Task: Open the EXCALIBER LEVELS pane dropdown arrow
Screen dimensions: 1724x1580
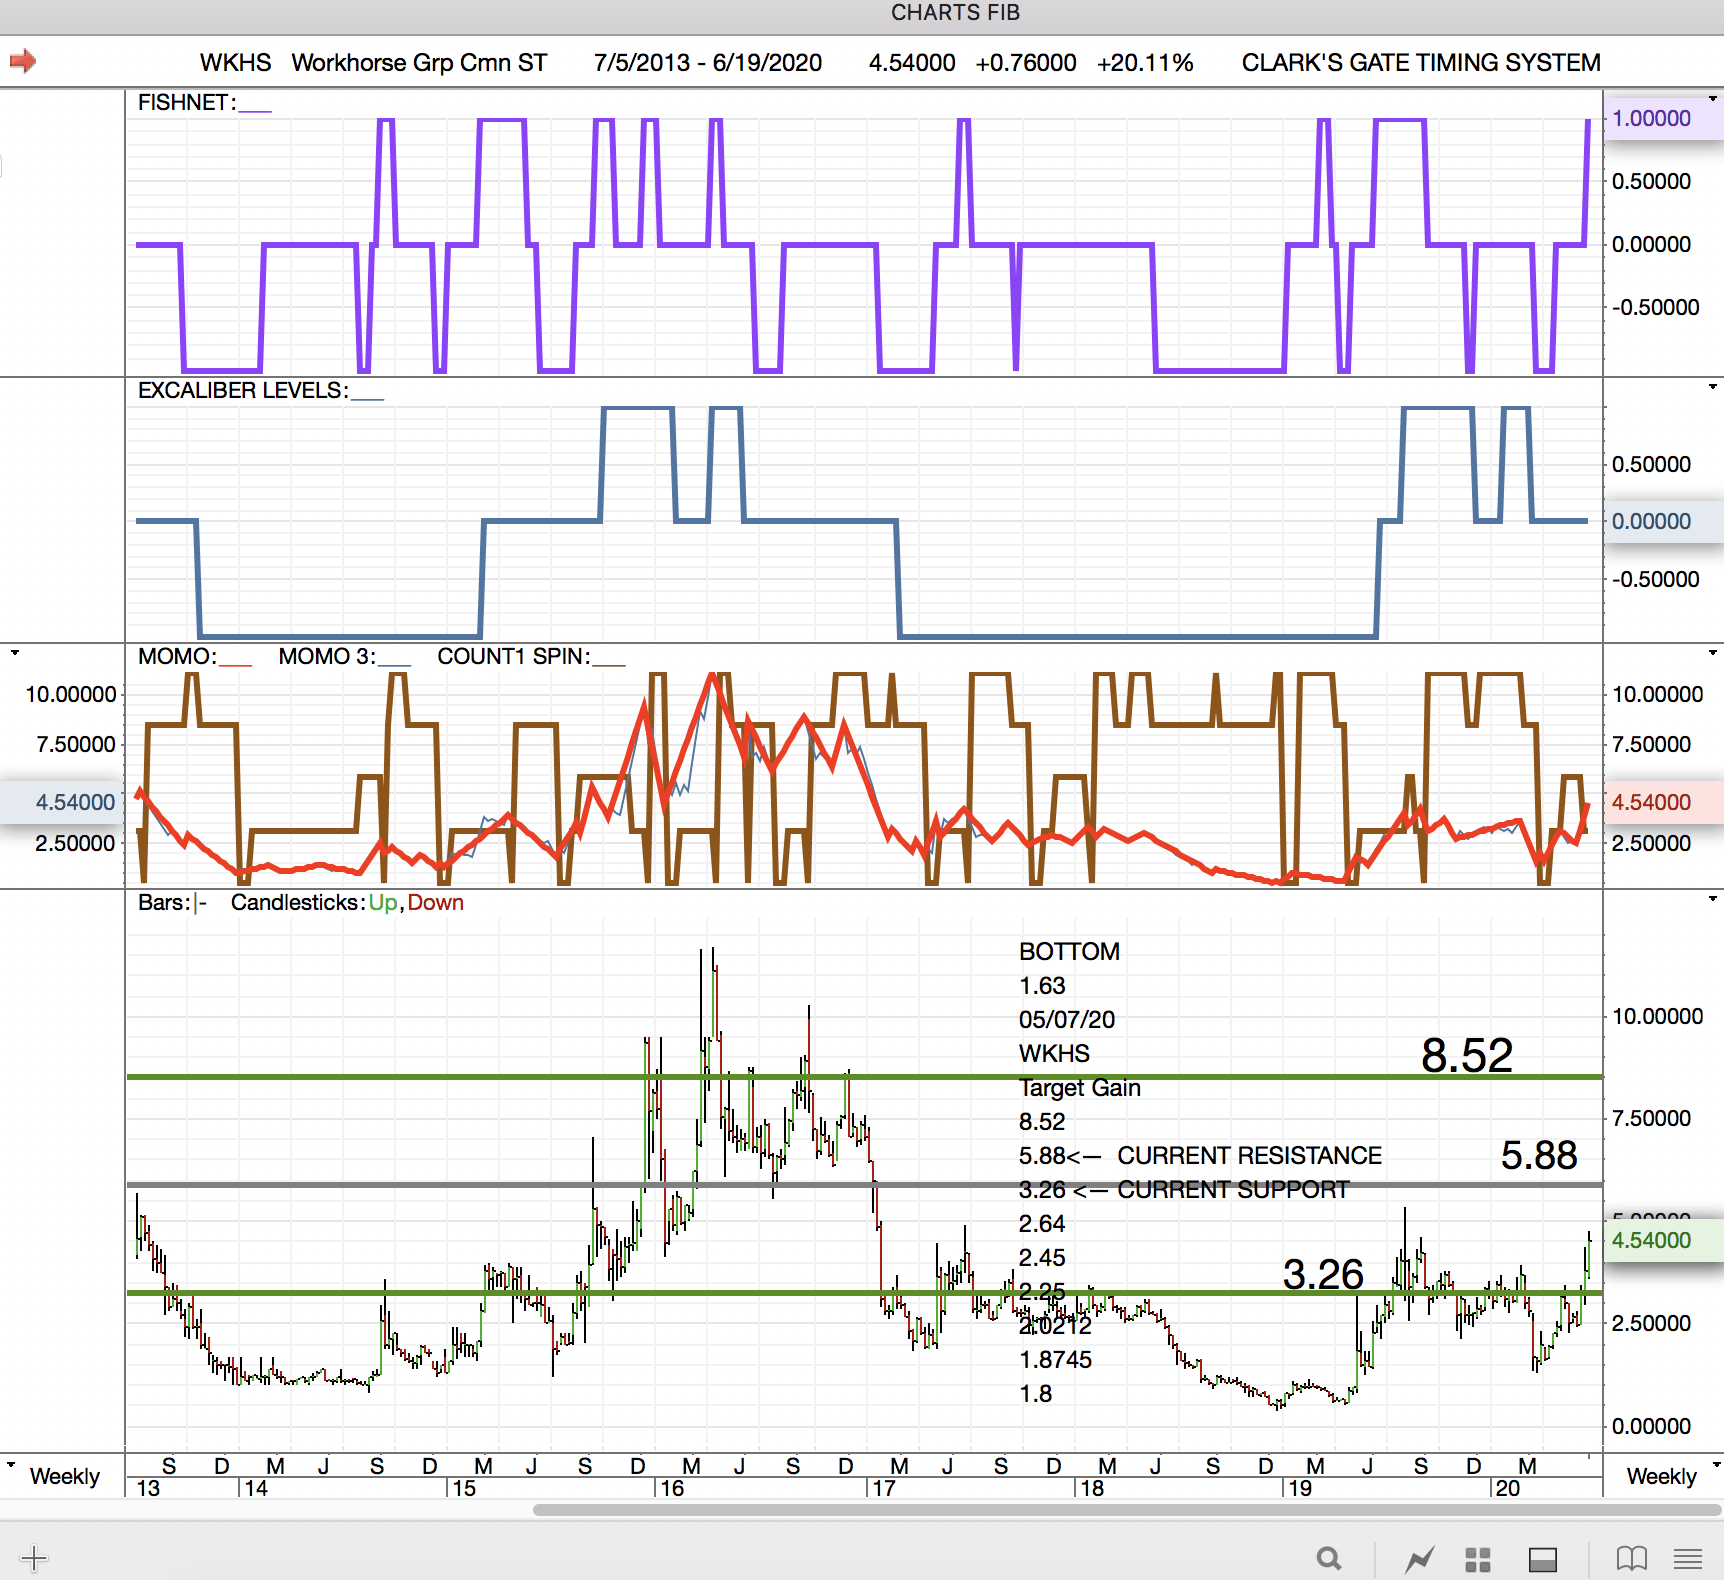Action: coord(1713,387)
